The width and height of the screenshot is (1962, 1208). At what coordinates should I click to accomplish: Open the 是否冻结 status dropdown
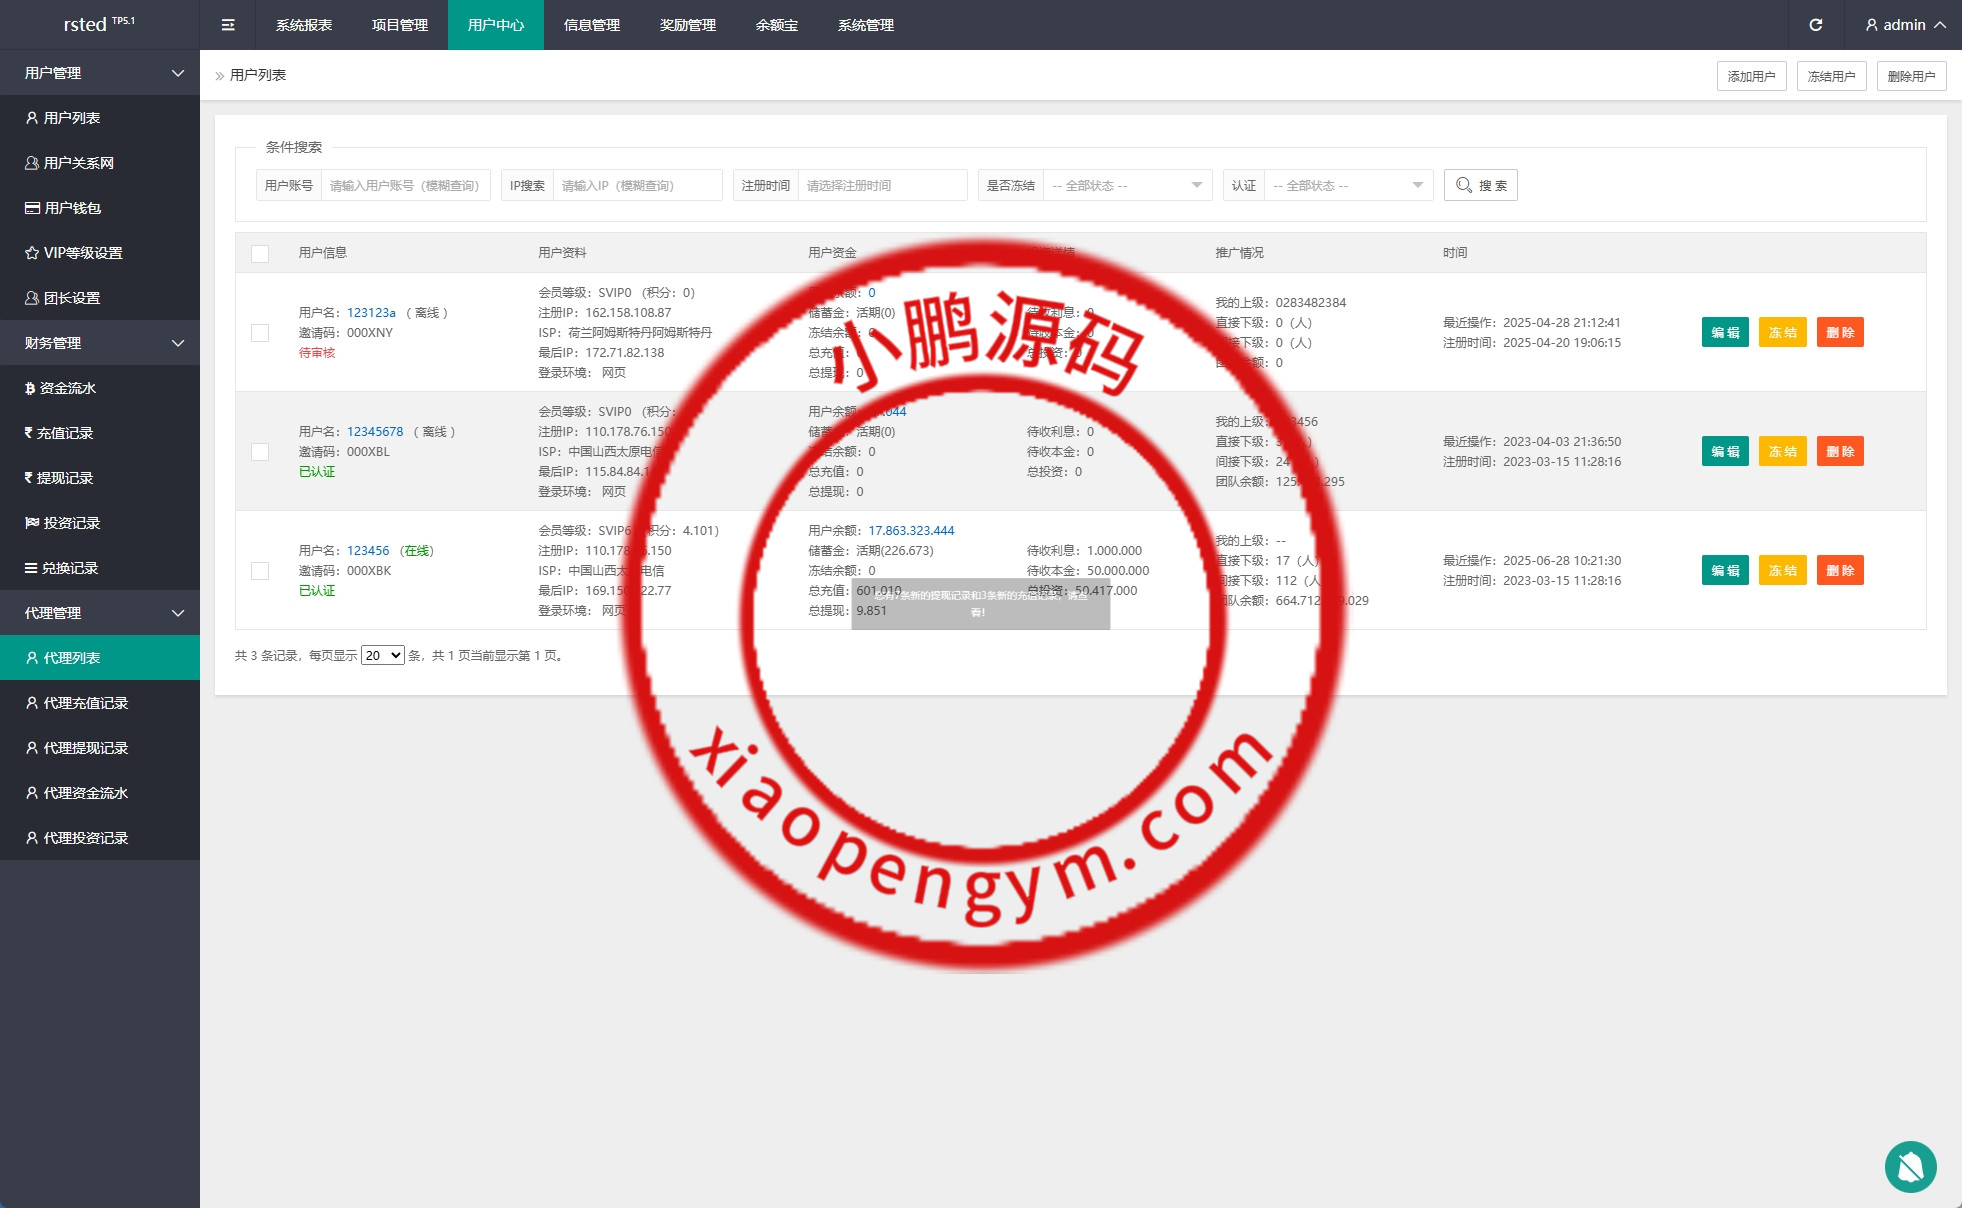point(1126,185)
